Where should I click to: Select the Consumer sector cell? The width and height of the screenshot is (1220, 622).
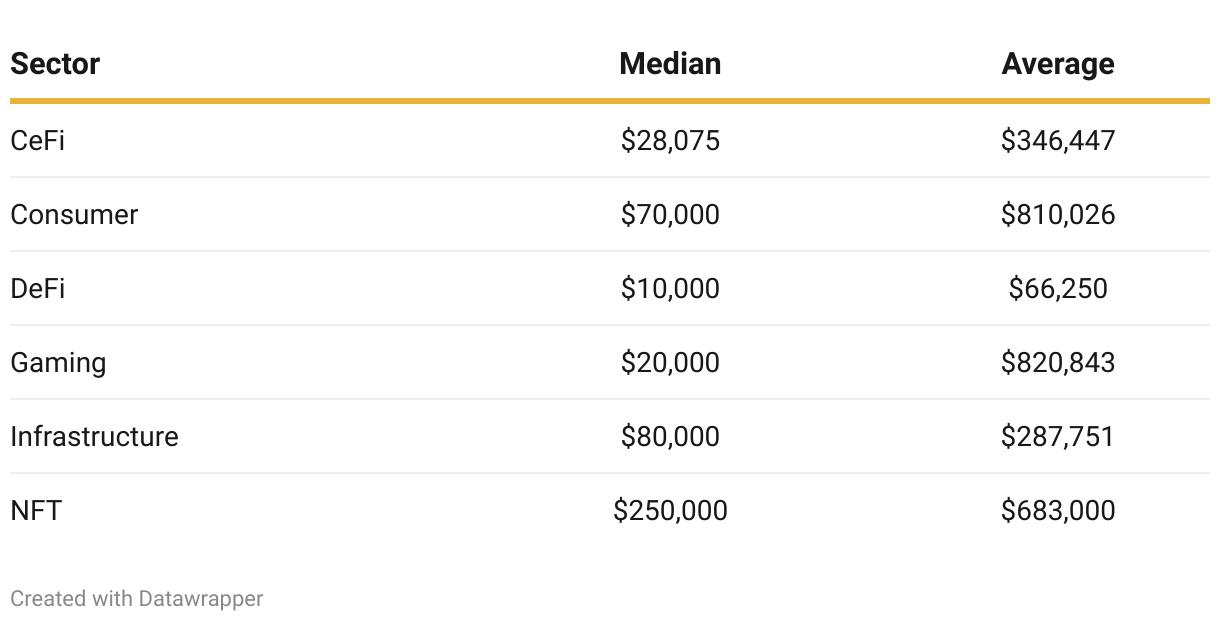[74, 215]
